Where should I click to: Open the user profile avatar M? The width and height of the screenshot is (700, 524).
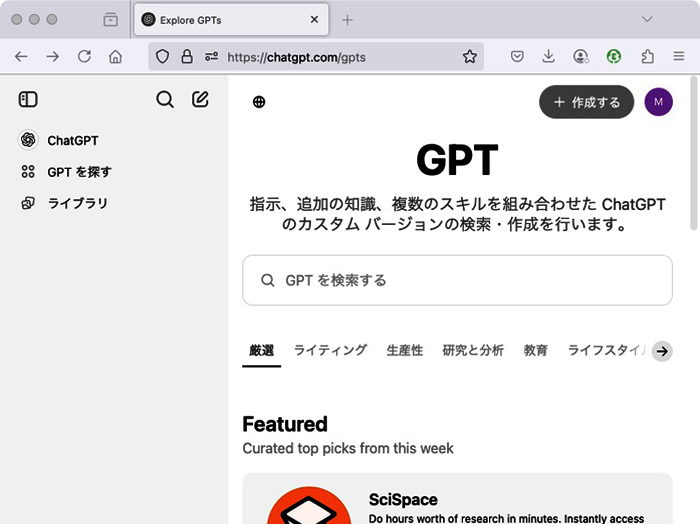coord(658,102)
